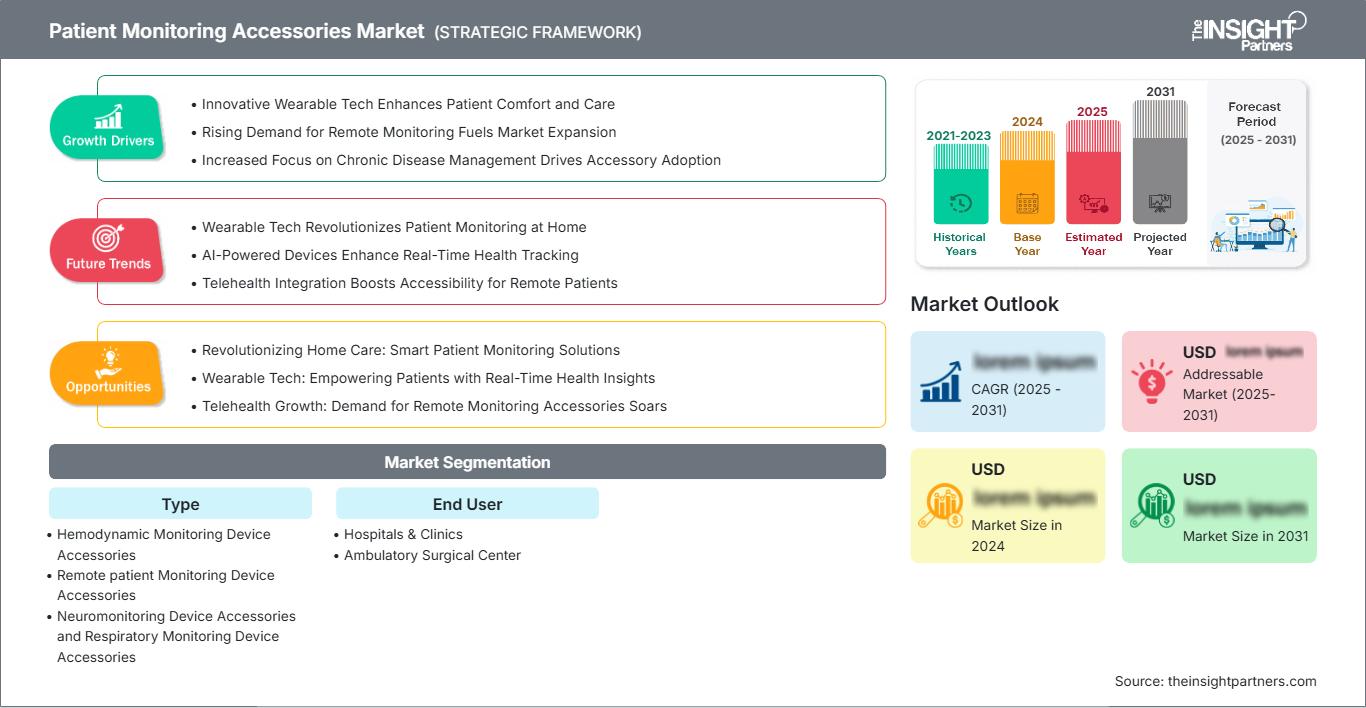This screenshot has height=708, width=1366.
Task: Click the CAGR bar chart icon
Action: pyautogui.click(x=942, y=380)
